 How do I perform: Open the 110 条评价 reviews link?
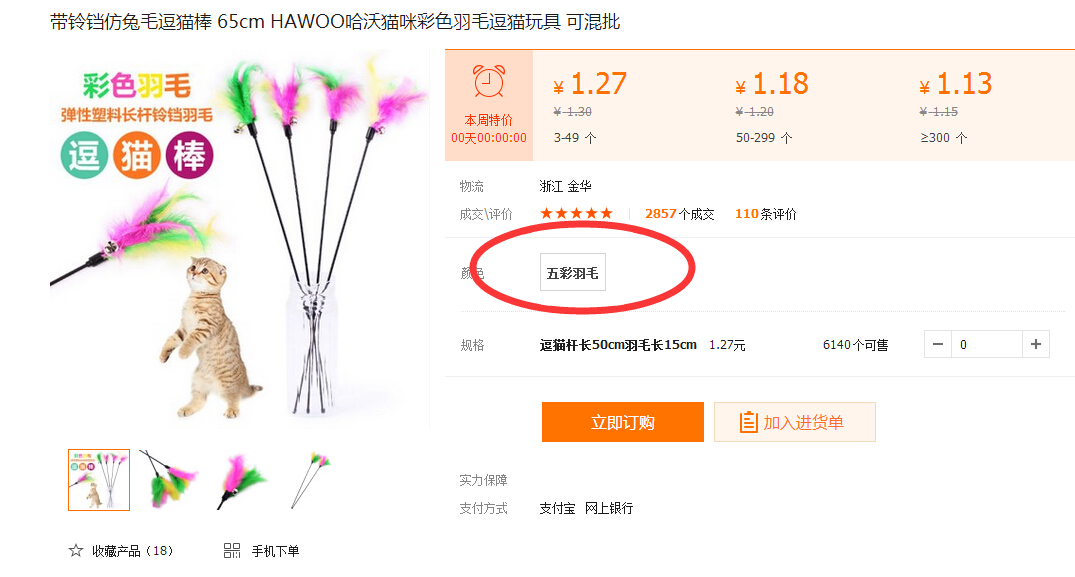[766, 214]
